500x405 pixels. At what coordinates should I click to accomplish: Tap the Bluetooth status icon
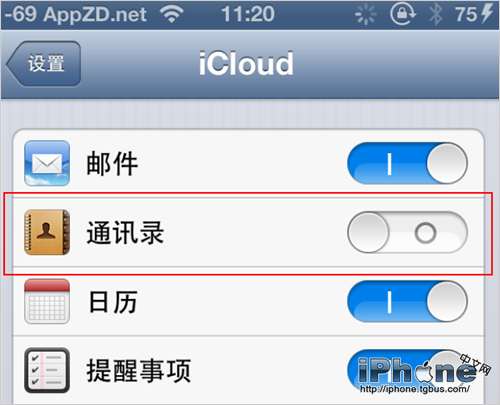click(435, 14)
